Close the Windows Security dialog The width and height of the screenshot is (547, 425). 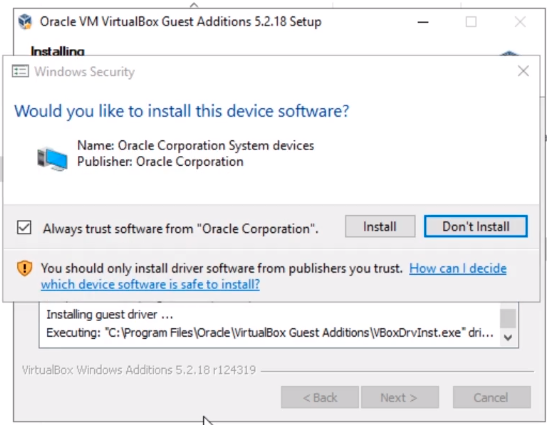coord(523,71)
